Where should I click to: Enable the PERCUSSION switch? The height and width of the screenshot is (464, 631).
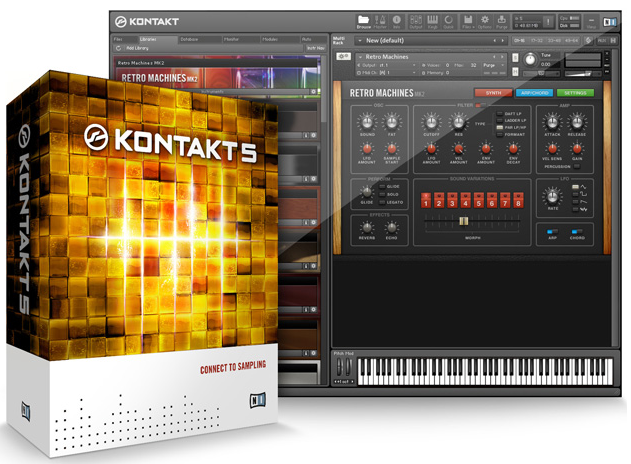pos(577,166)
